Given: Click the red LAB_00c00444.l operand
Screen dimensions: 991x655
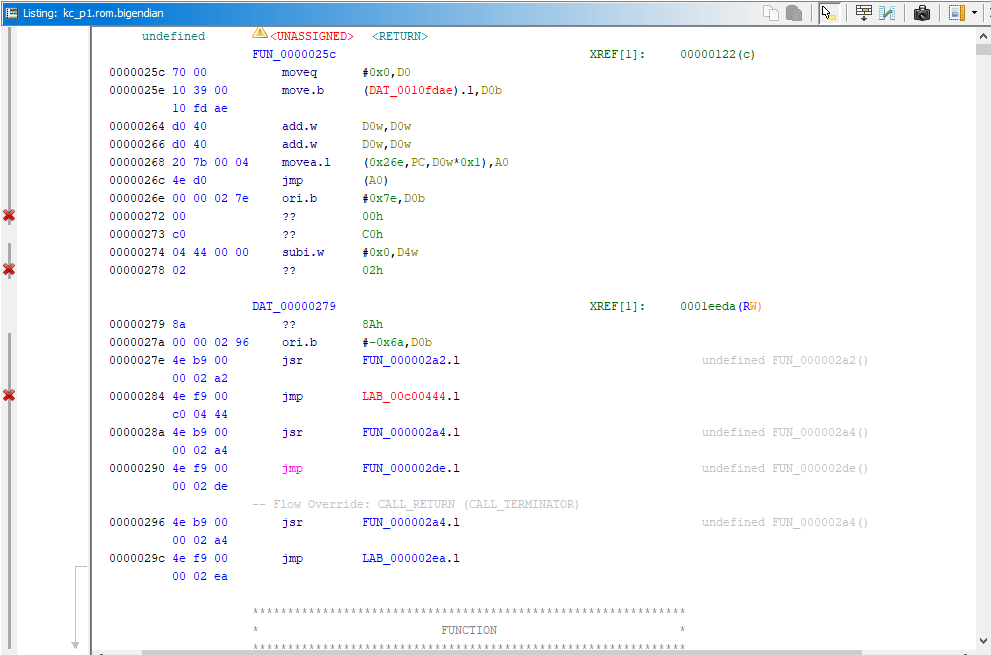Looking at the screenshot, I should (x=411, y=396).
